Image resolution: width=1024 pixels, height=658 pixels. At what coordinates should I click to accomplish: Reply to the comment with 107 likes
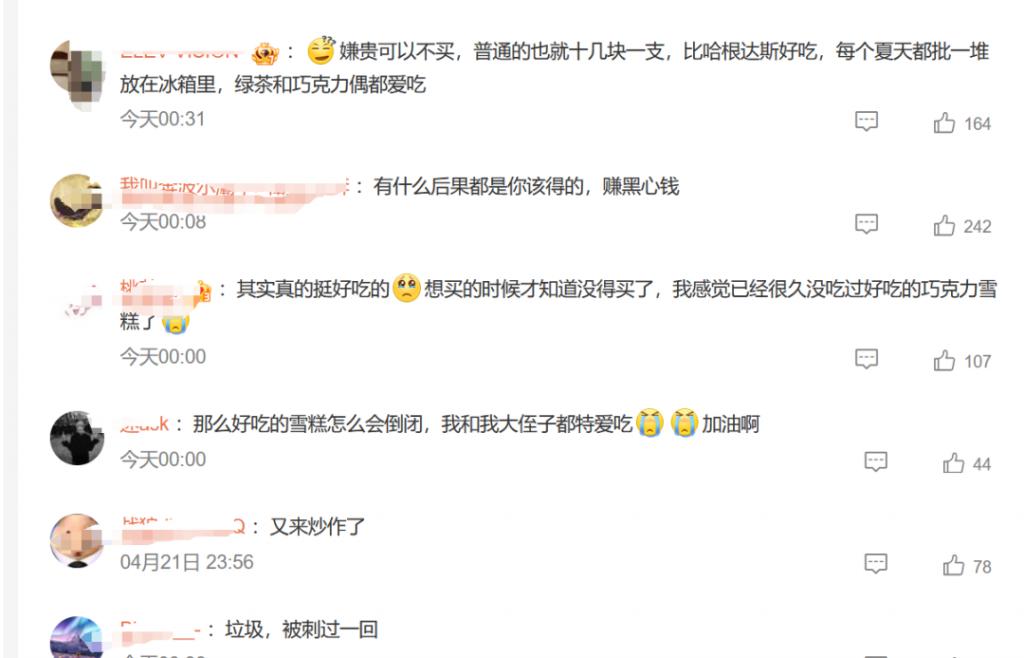click(867, 359)
